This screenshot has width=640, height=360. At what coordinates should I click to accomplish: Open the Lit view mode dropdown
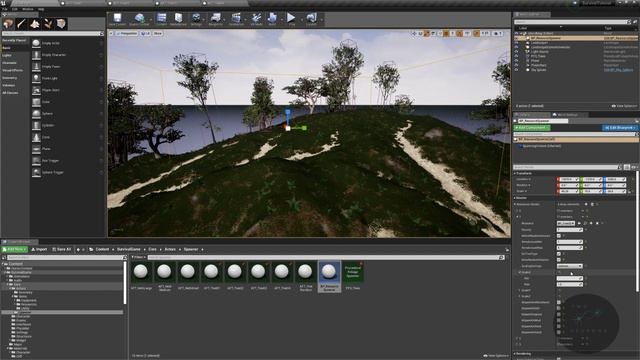point(145,33)
